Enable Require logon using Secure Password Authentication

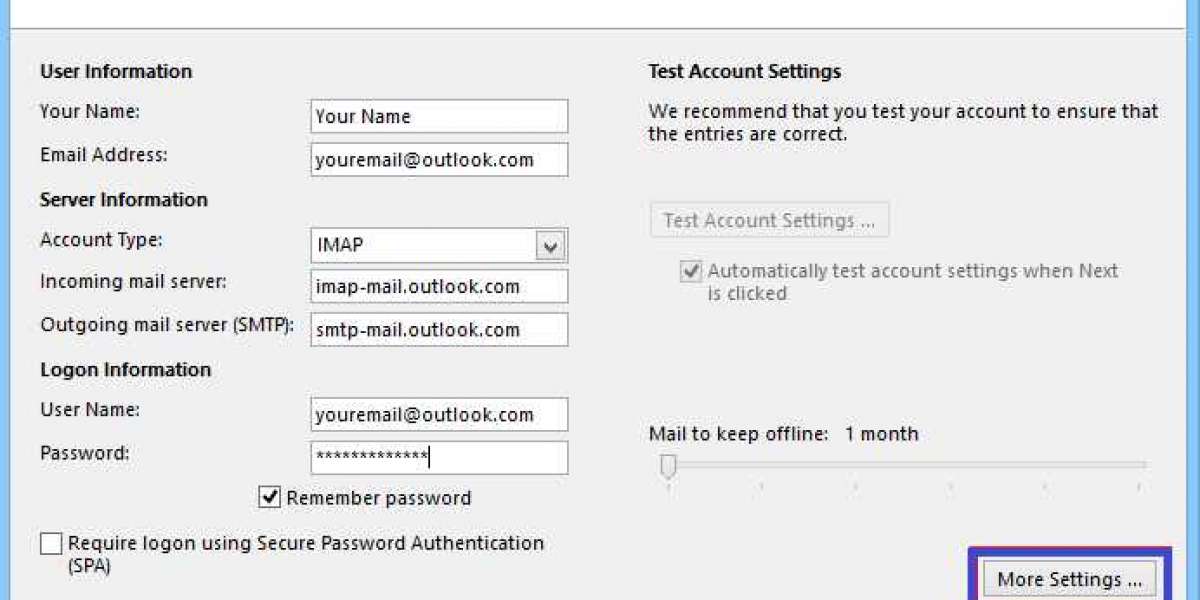49,543
